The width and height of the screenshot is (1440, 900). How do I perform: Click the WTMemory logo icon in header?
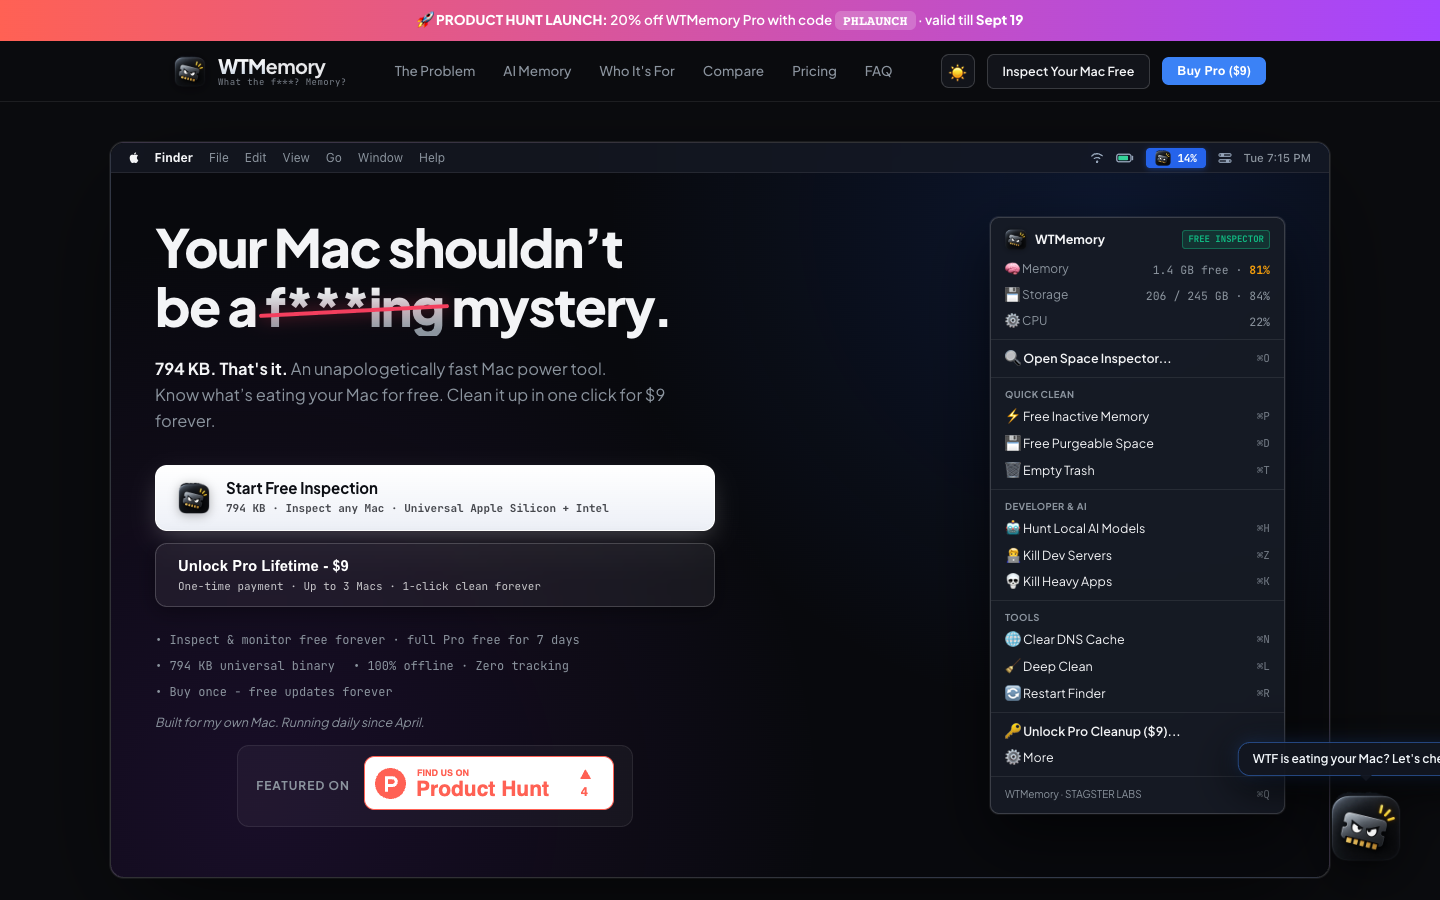pyautogui.click(x=190, y=71)
